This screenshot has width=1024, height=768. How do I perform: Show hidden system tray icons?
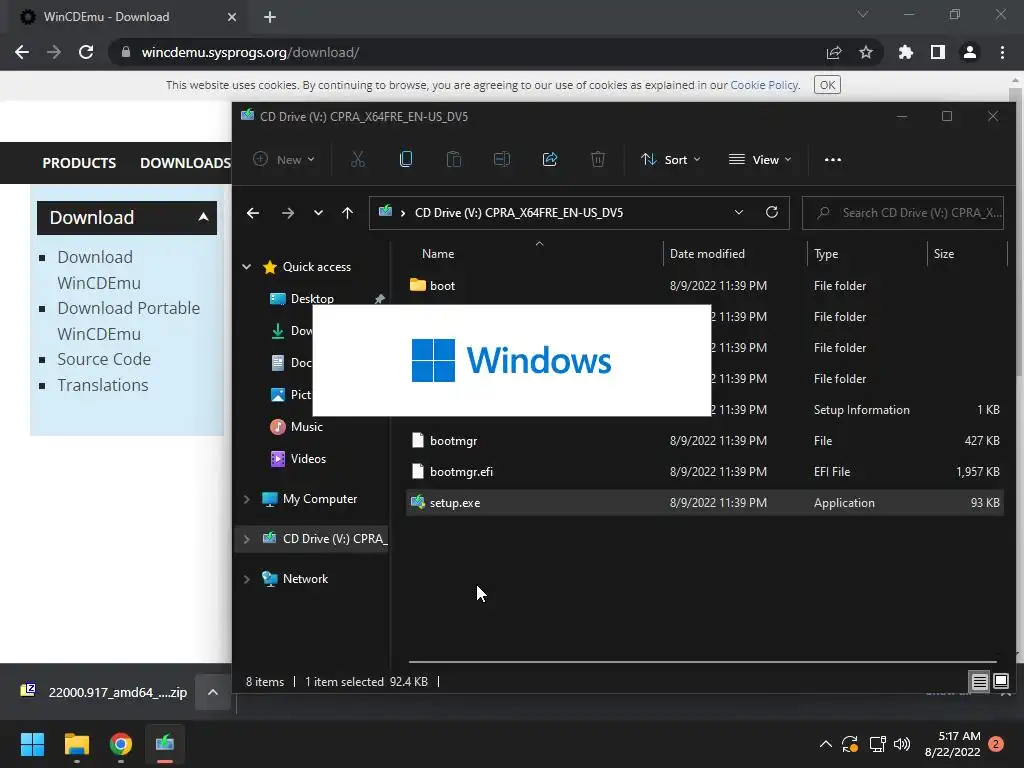click(825, 744)
